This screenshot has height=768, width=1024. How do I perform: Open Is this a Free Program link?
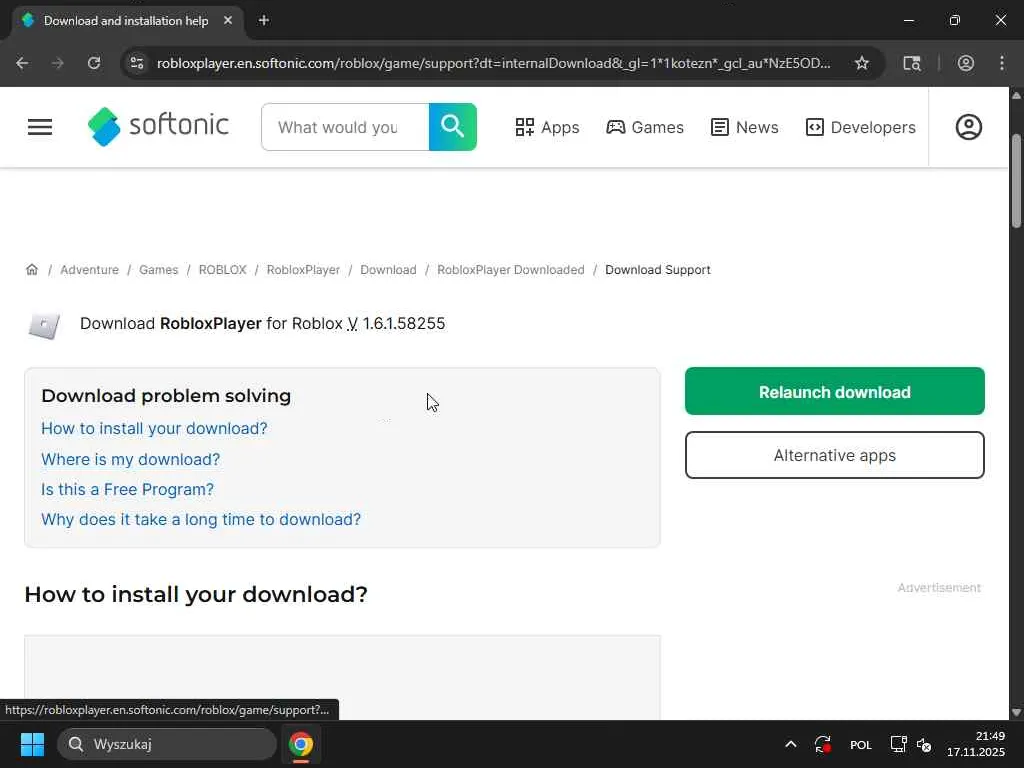click(x=127, y=489)
